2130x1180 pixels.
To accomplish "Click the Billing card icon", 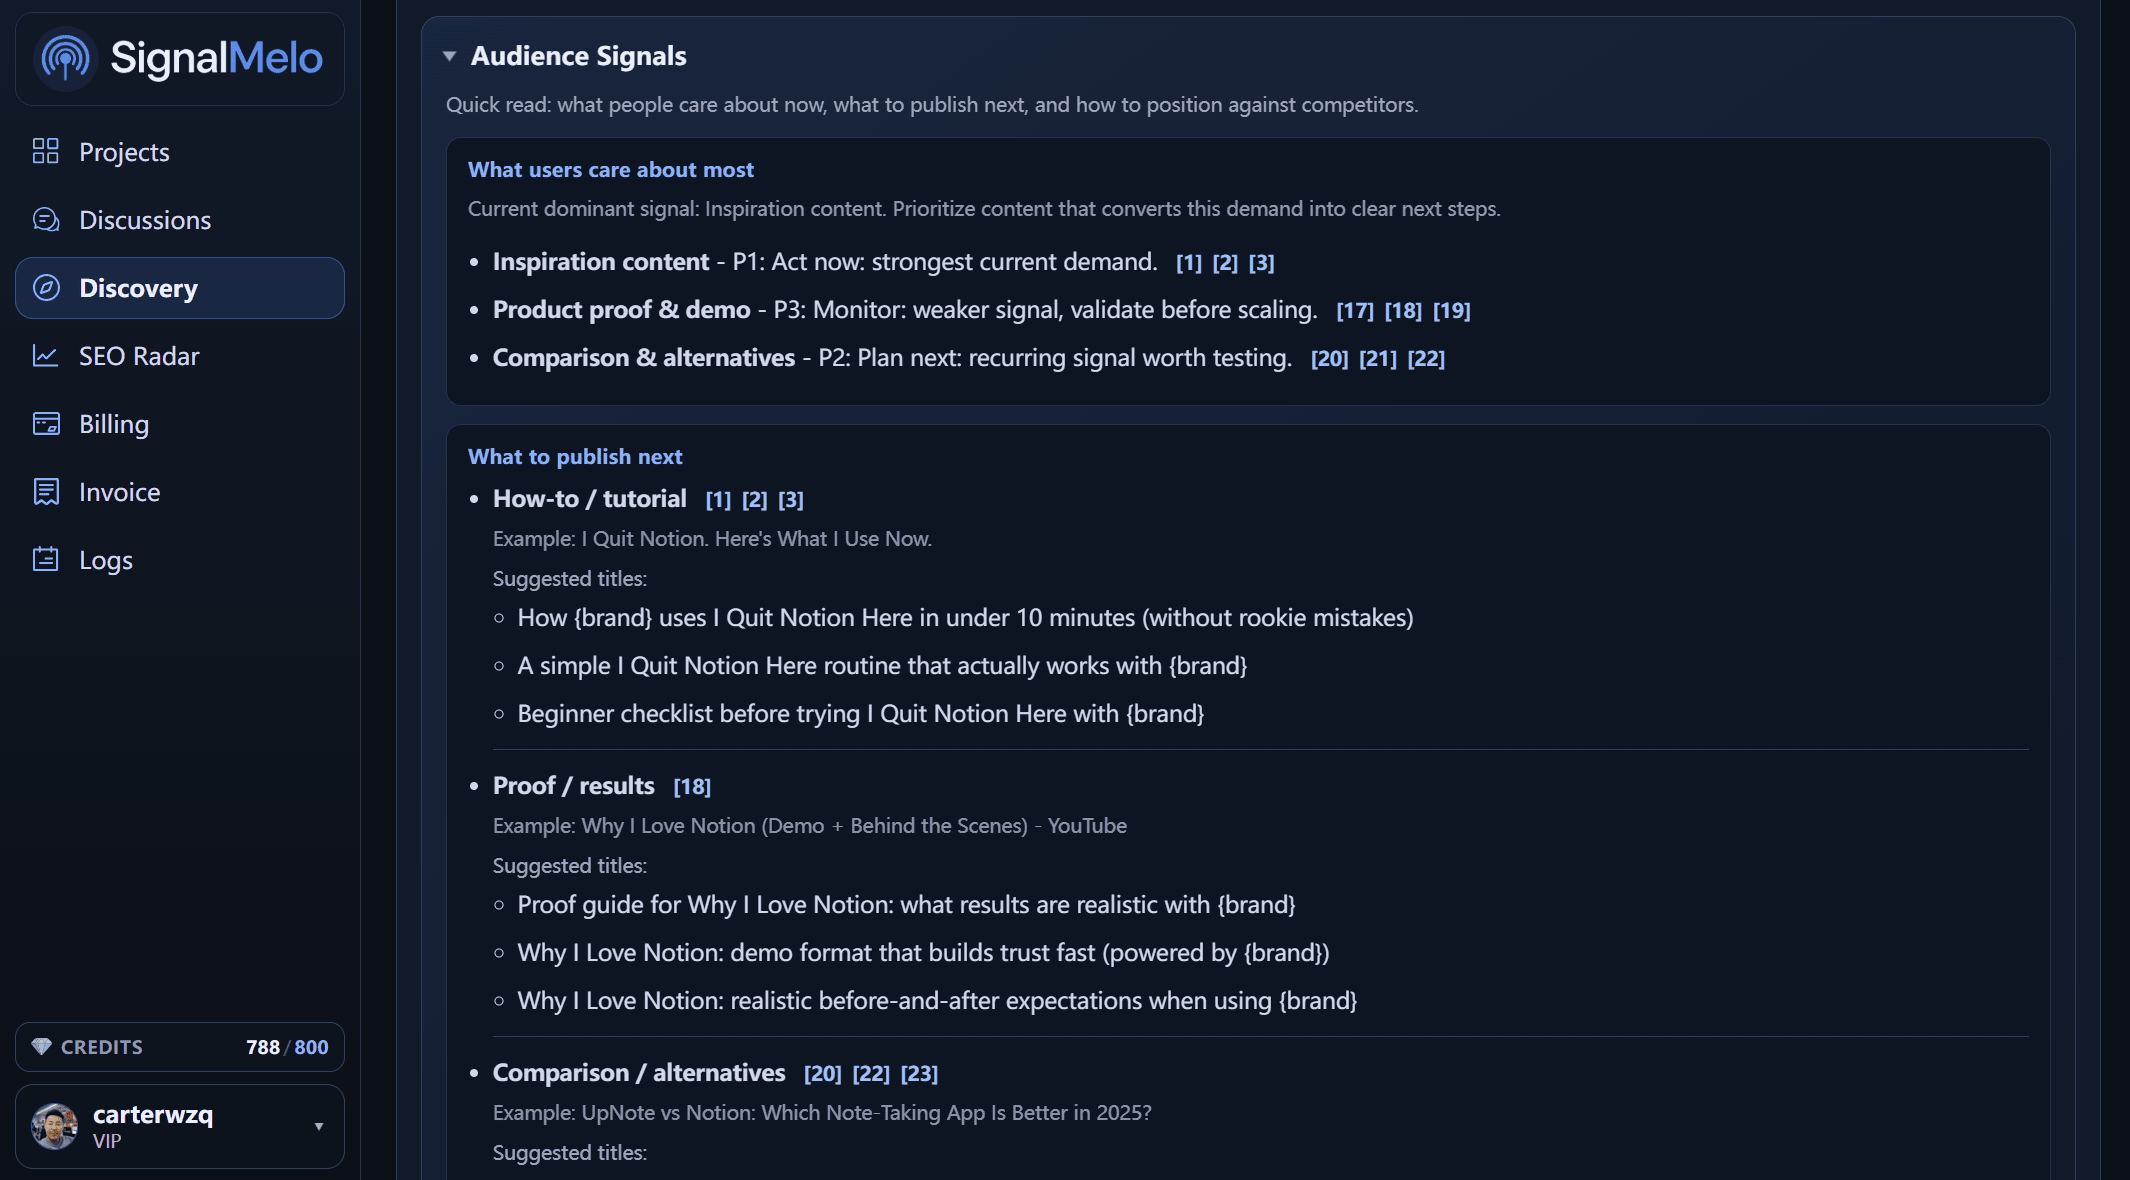I will coord(46,424).
